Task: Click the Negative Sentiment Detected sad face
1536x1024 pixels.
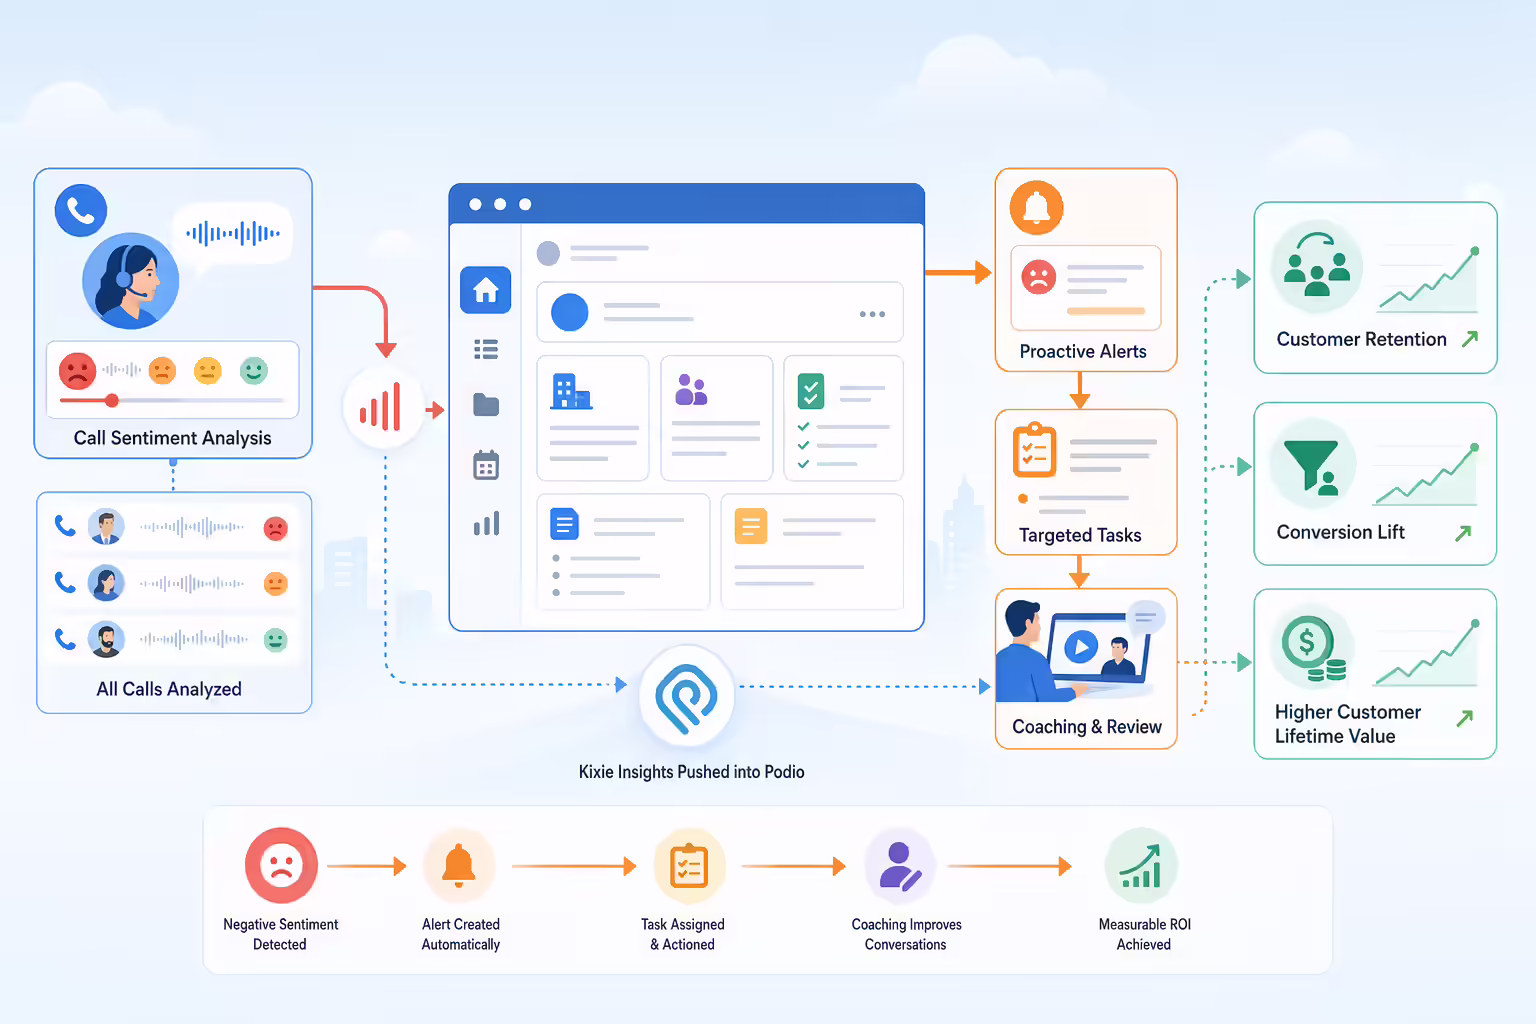Action: 281,866
